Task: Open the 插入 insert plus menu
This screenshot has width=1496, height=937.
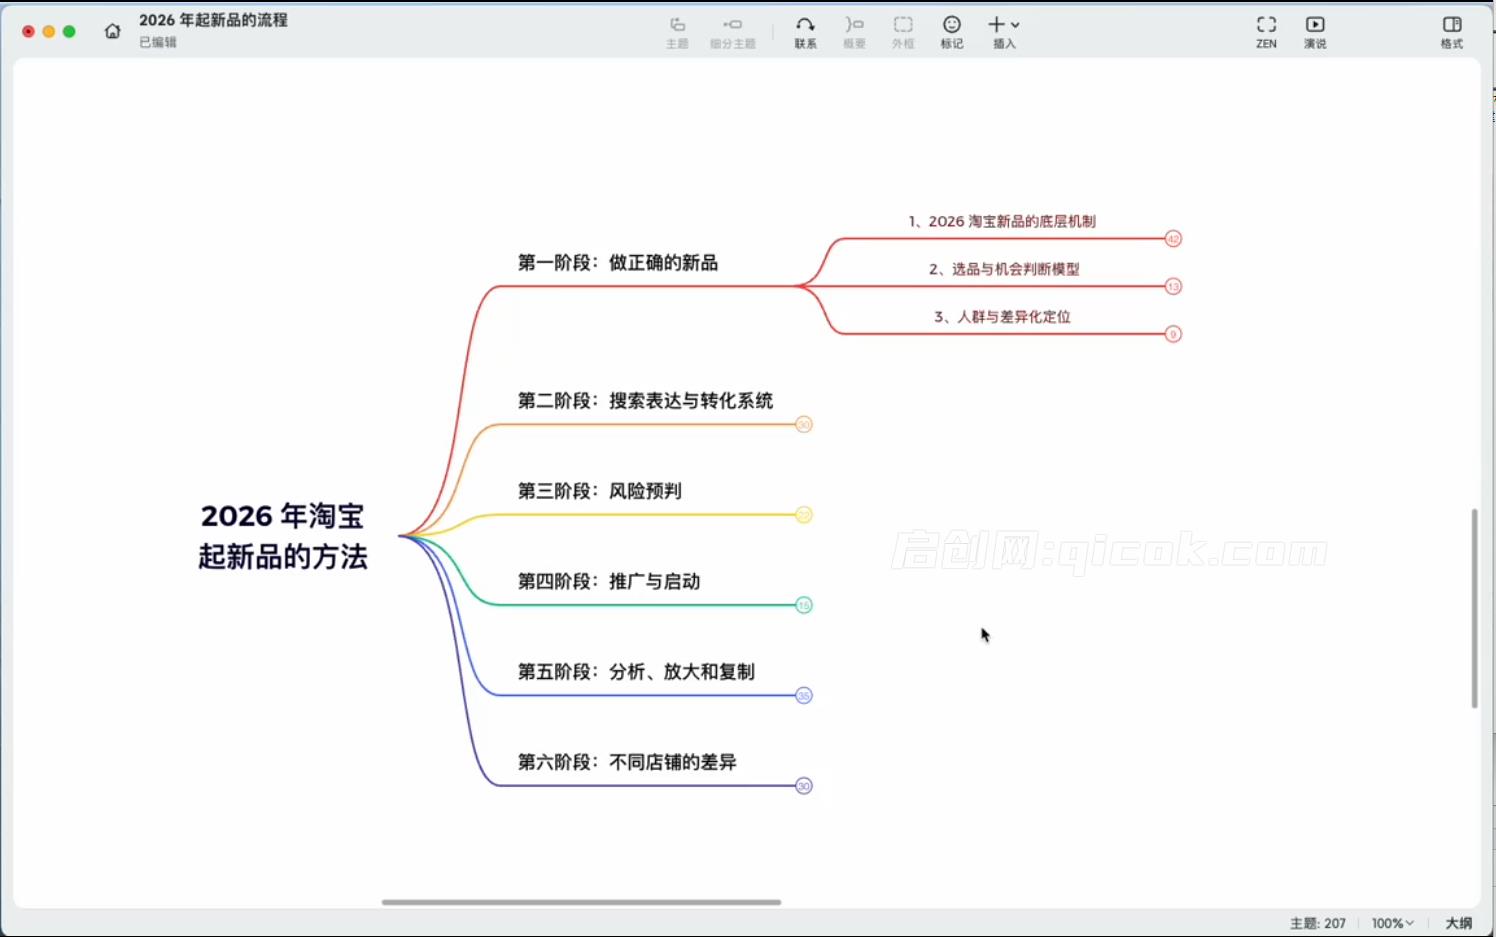Action: pos(1004,32)
